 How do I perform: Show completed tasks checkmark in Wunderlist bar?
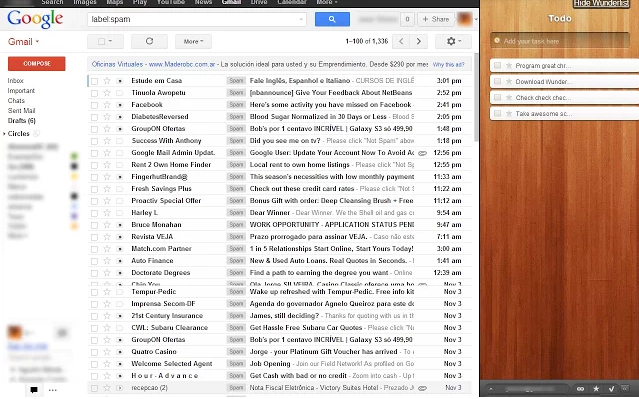click(x=611, y=389)
